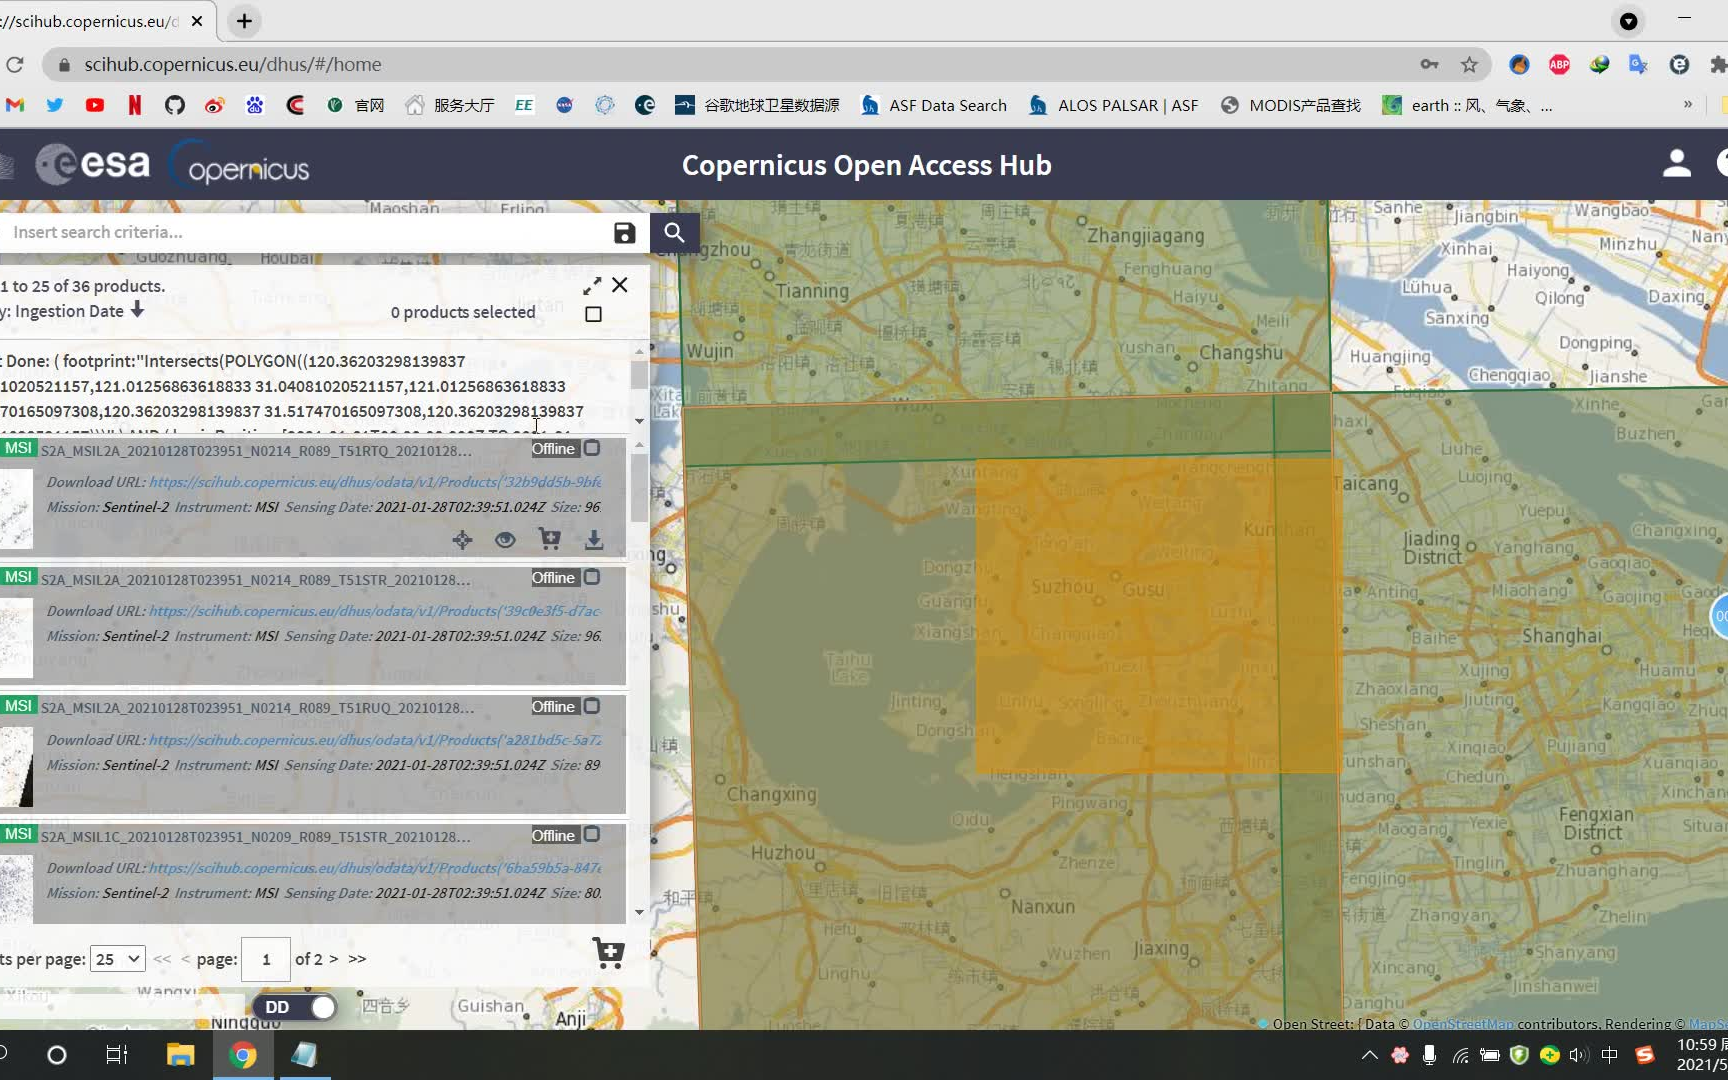Open saved password key icon
Screen dimensions: 1728x1080
point(1429,64)
